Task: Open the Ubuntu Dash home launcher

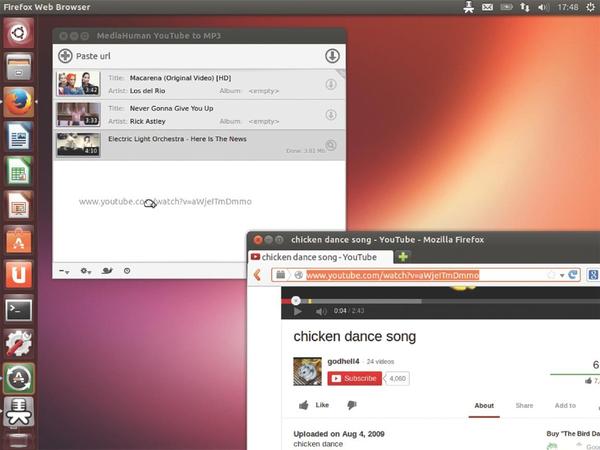Action: click(18, 33)
